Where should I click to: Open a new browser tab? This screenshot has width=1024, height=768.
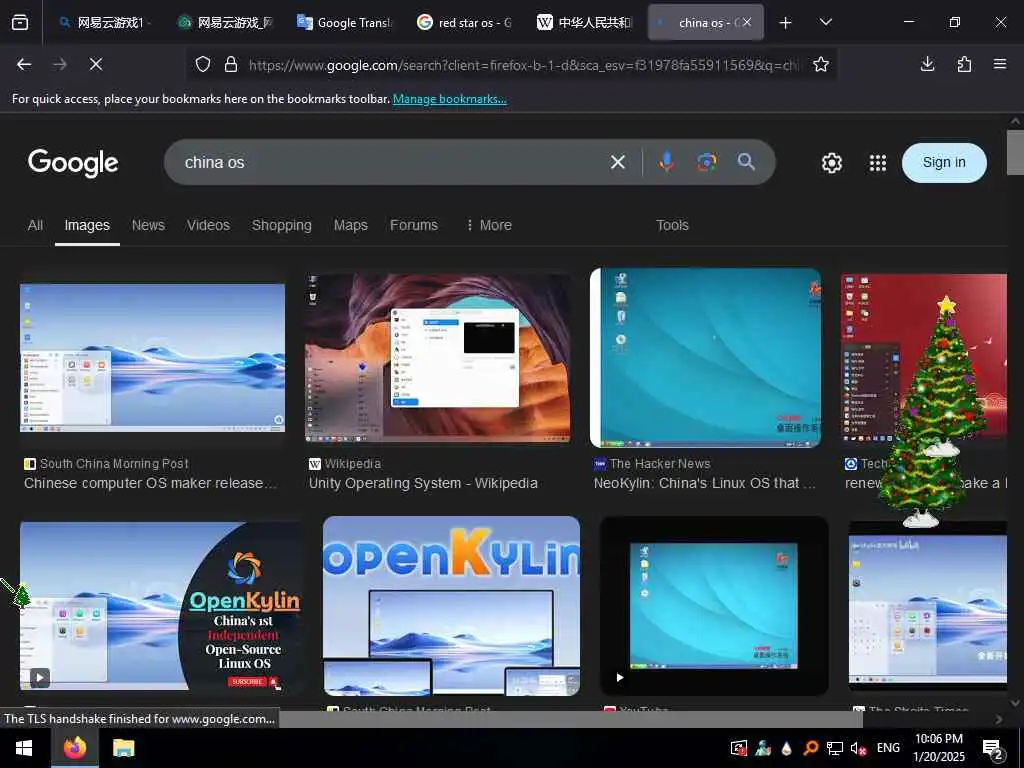point(786,23)
